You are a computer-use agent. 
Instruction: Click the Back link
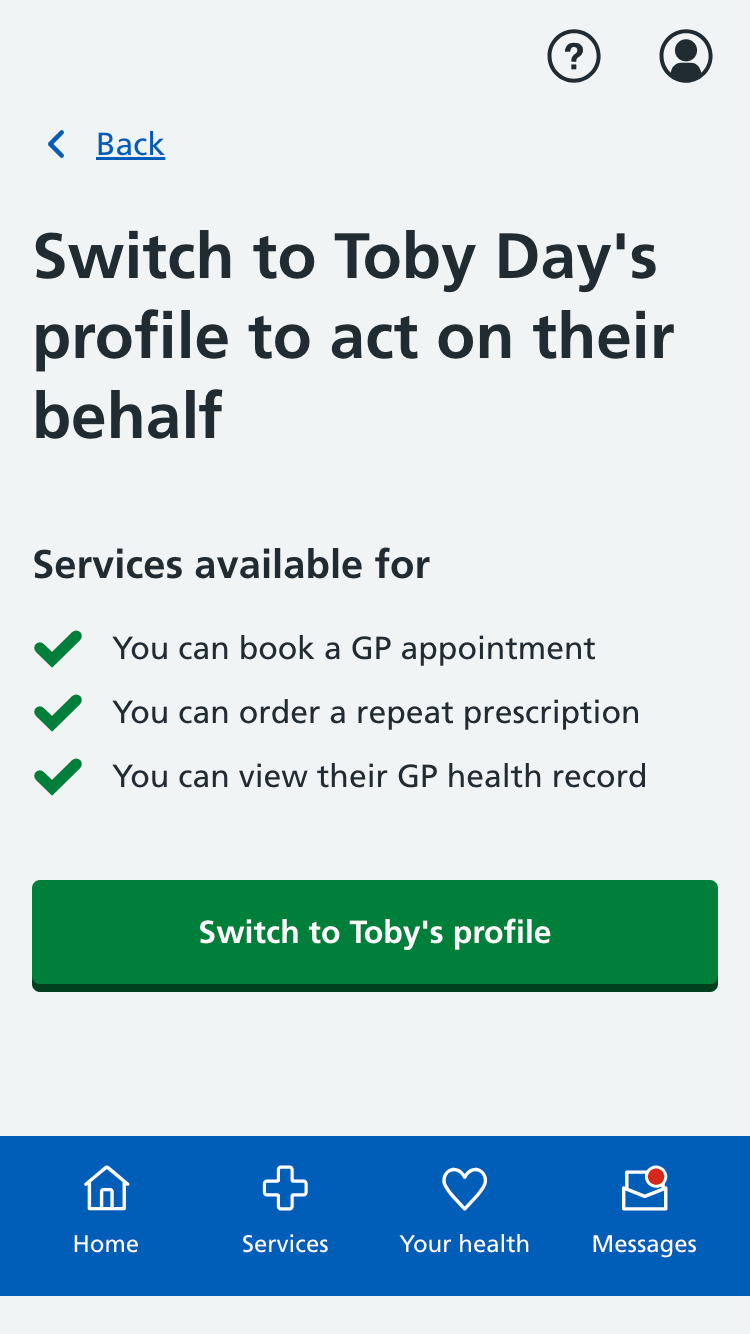pos(130,144)
